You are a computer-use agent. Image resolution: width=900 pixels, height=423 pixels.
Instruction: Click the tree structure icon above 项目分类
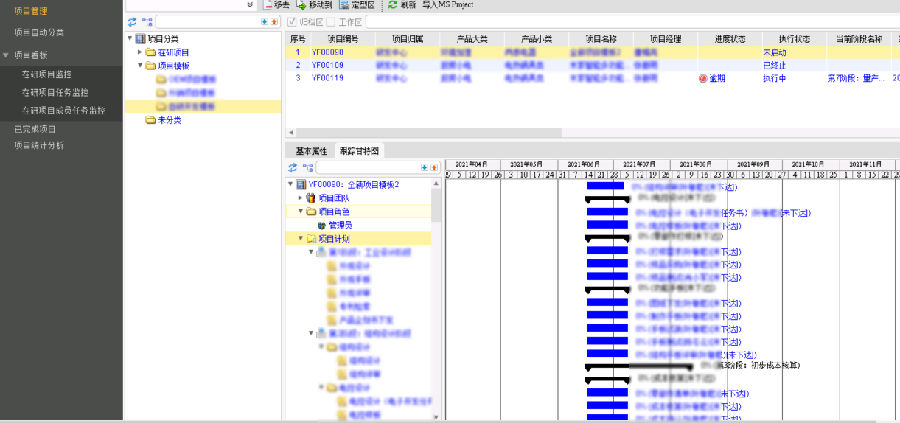(x=147, y=21)
